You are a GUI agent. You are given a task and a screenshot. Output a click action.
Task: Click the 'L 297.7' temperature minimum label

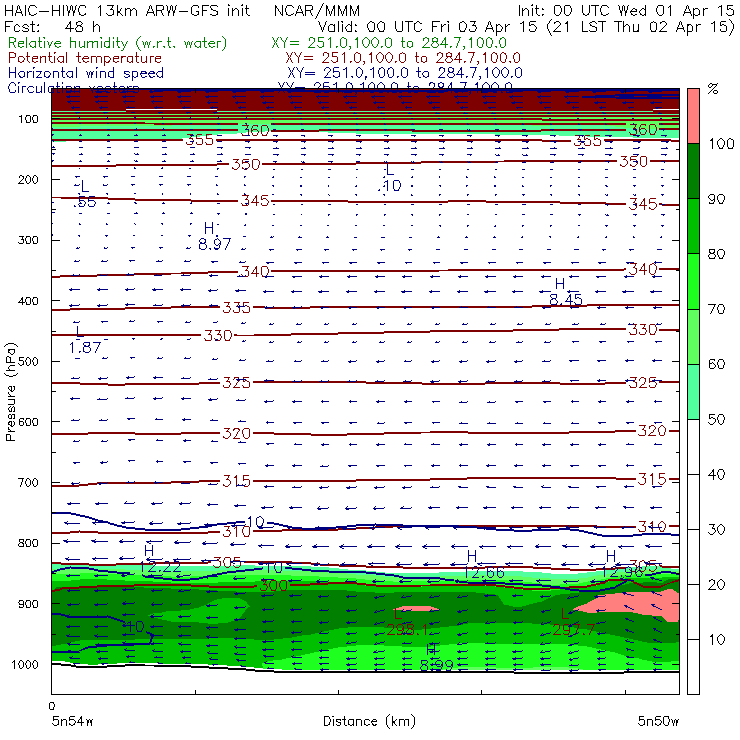pyautogui.click(x=573, y=622)
